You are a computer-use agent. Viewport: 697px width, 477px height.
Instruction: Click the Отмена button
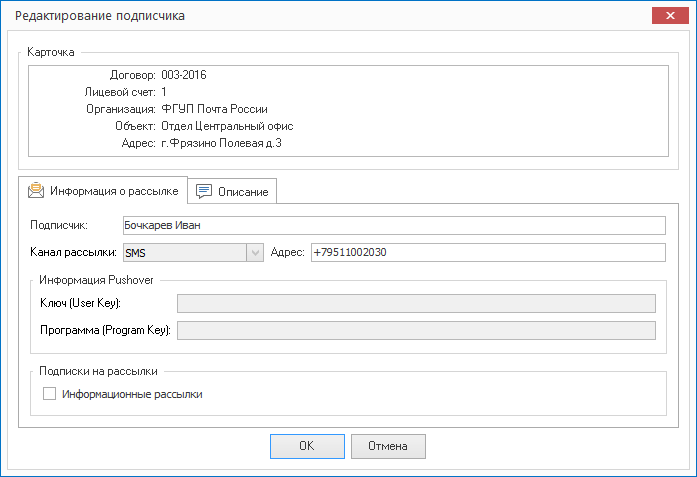tap(388, 446)
